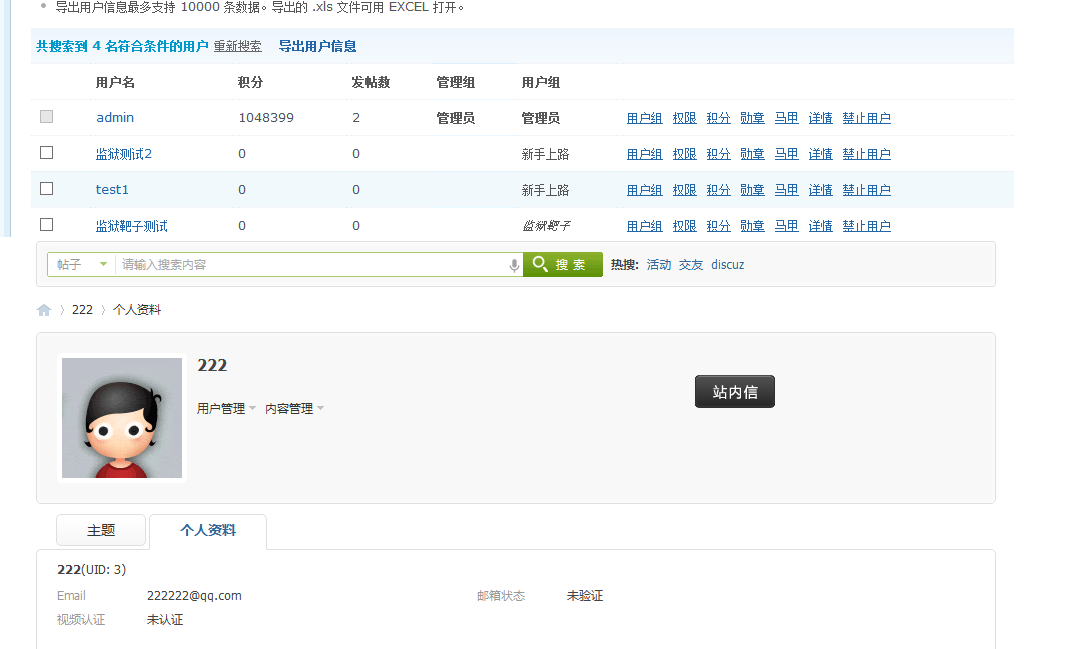The width and height of the screenshot is (1076, 649).
Task: Switch to the 主题 tab
Action: coord(101,530)
